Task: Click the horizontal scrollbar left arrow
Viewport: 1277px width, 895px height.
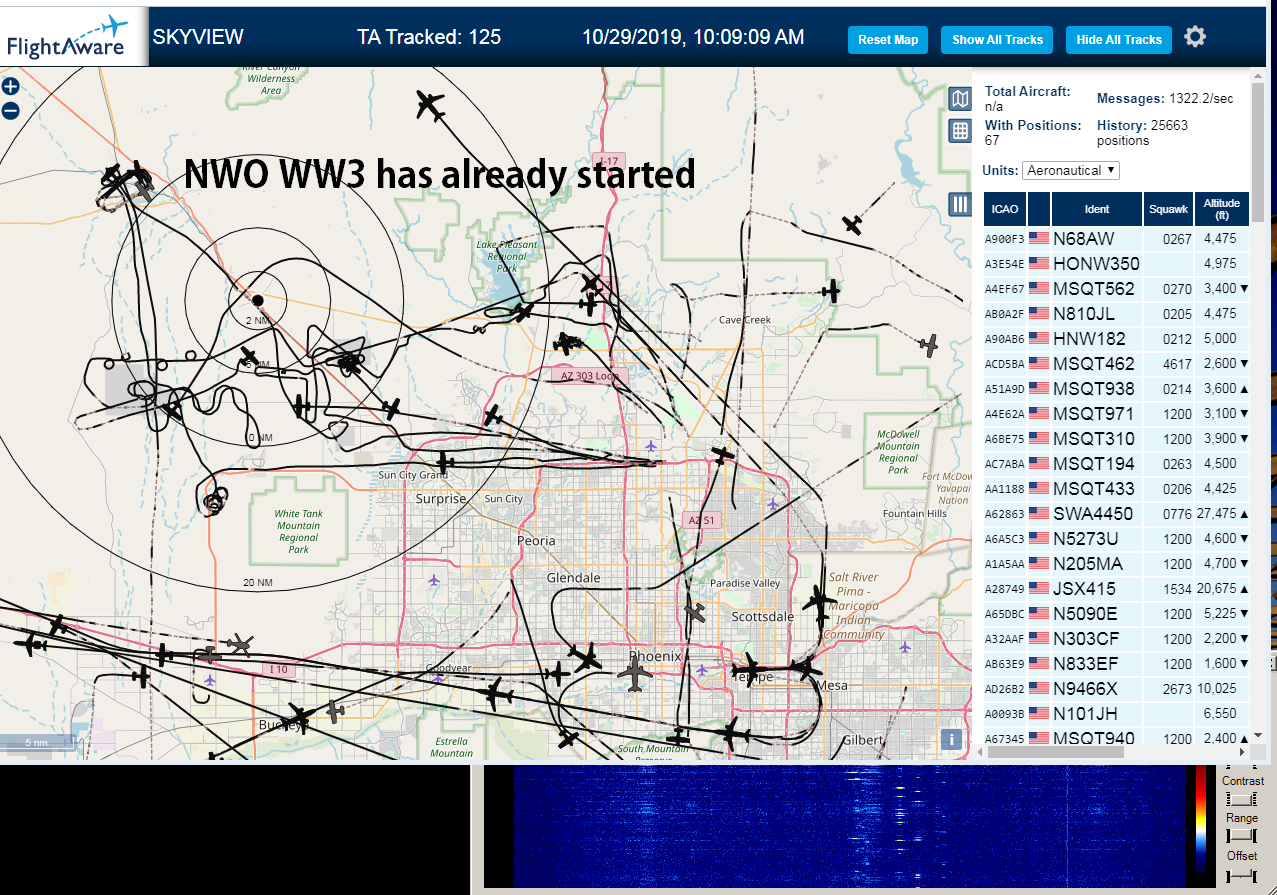Action: (x=981, y=752)
